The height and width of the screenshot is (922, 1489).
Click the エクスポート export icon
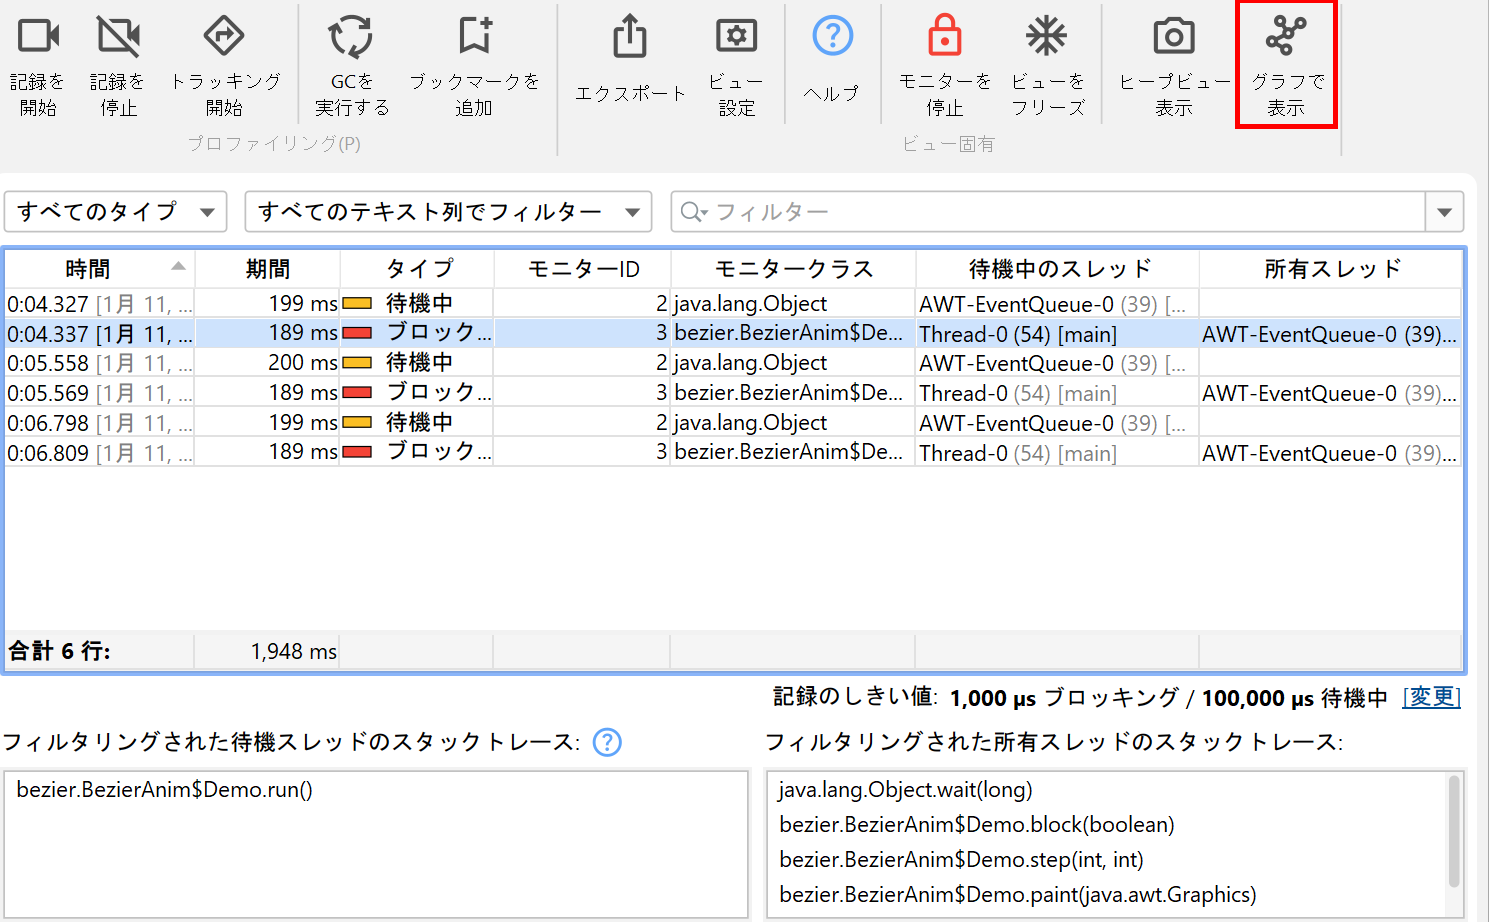pyautogui.click(x=630, y=37)
